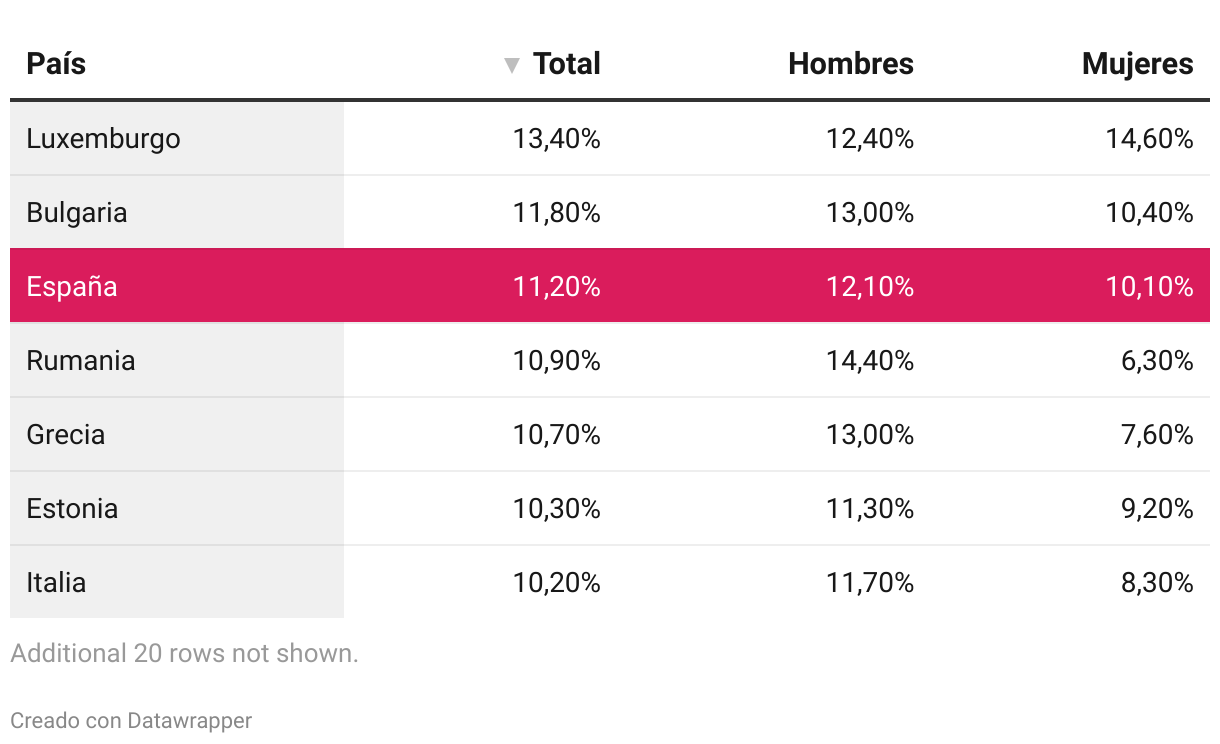Click the Luxemburgo country cell
Image resolution: width=1220 pixels, height=744 pixels.
tap(103, 138)
